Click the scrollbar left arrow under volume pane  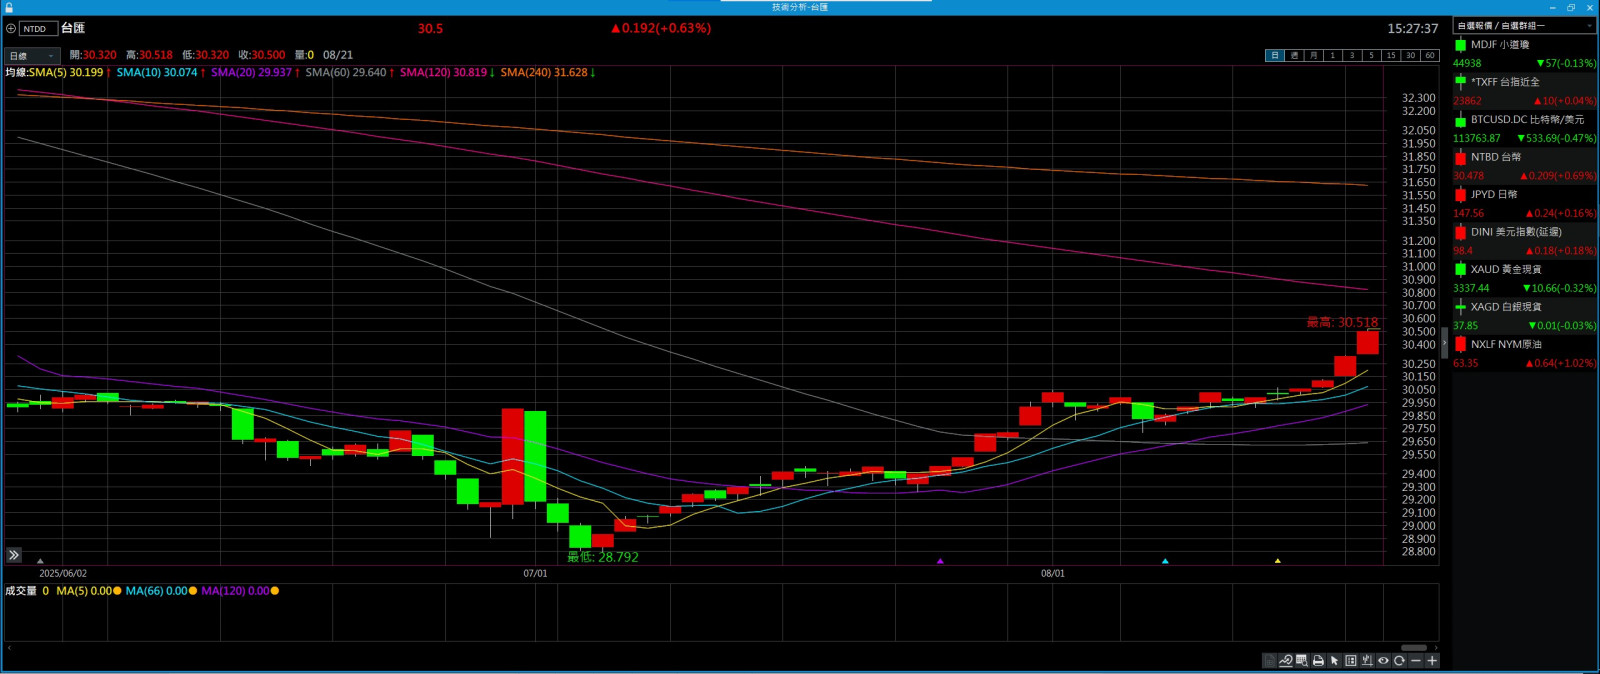point(9,647)
